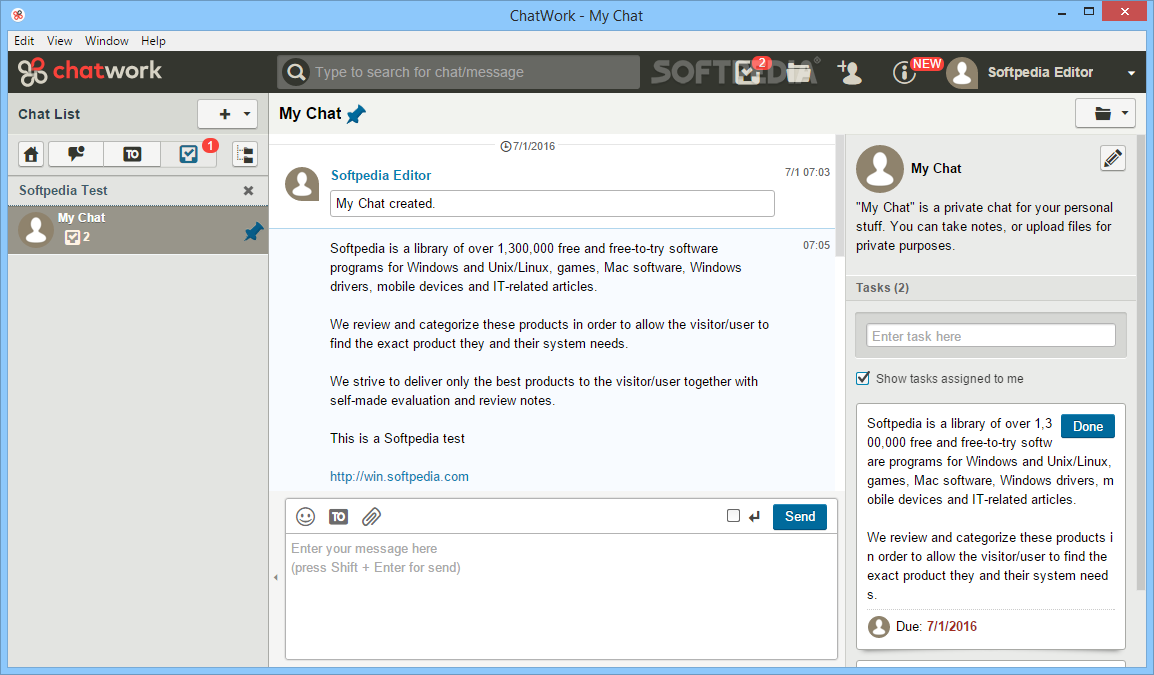Click the Softpedia Editor message avatar

pyautogui.click(x=302, y=184)
